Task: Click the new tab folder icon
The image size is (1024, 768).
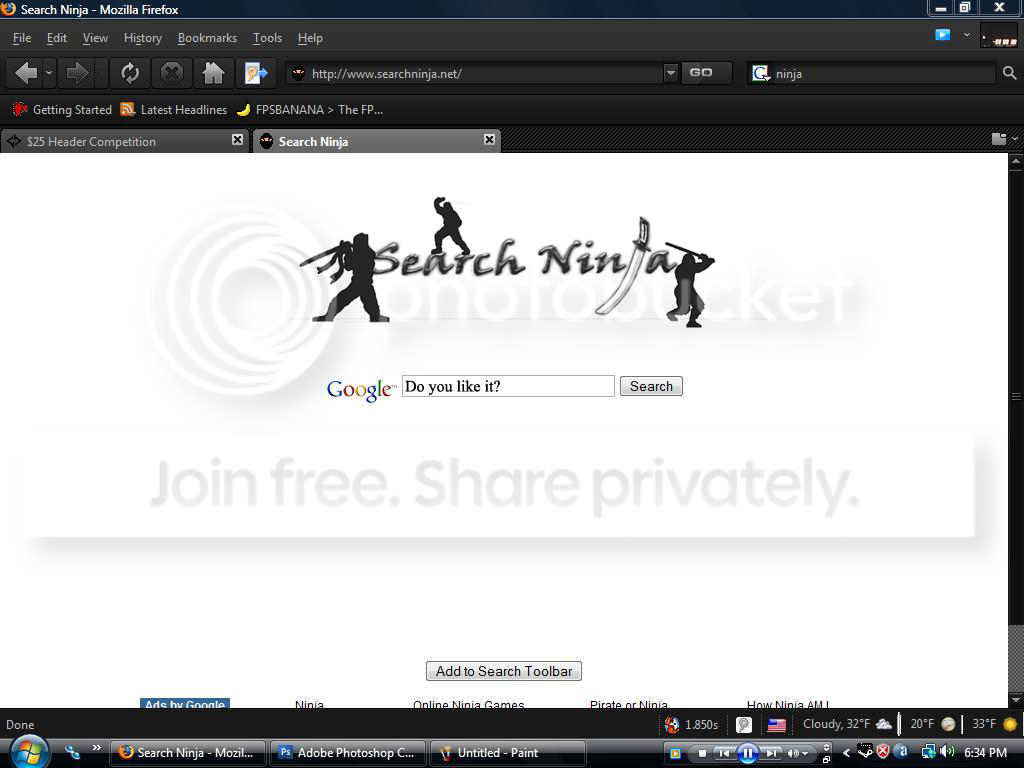Action: point(999,138)
